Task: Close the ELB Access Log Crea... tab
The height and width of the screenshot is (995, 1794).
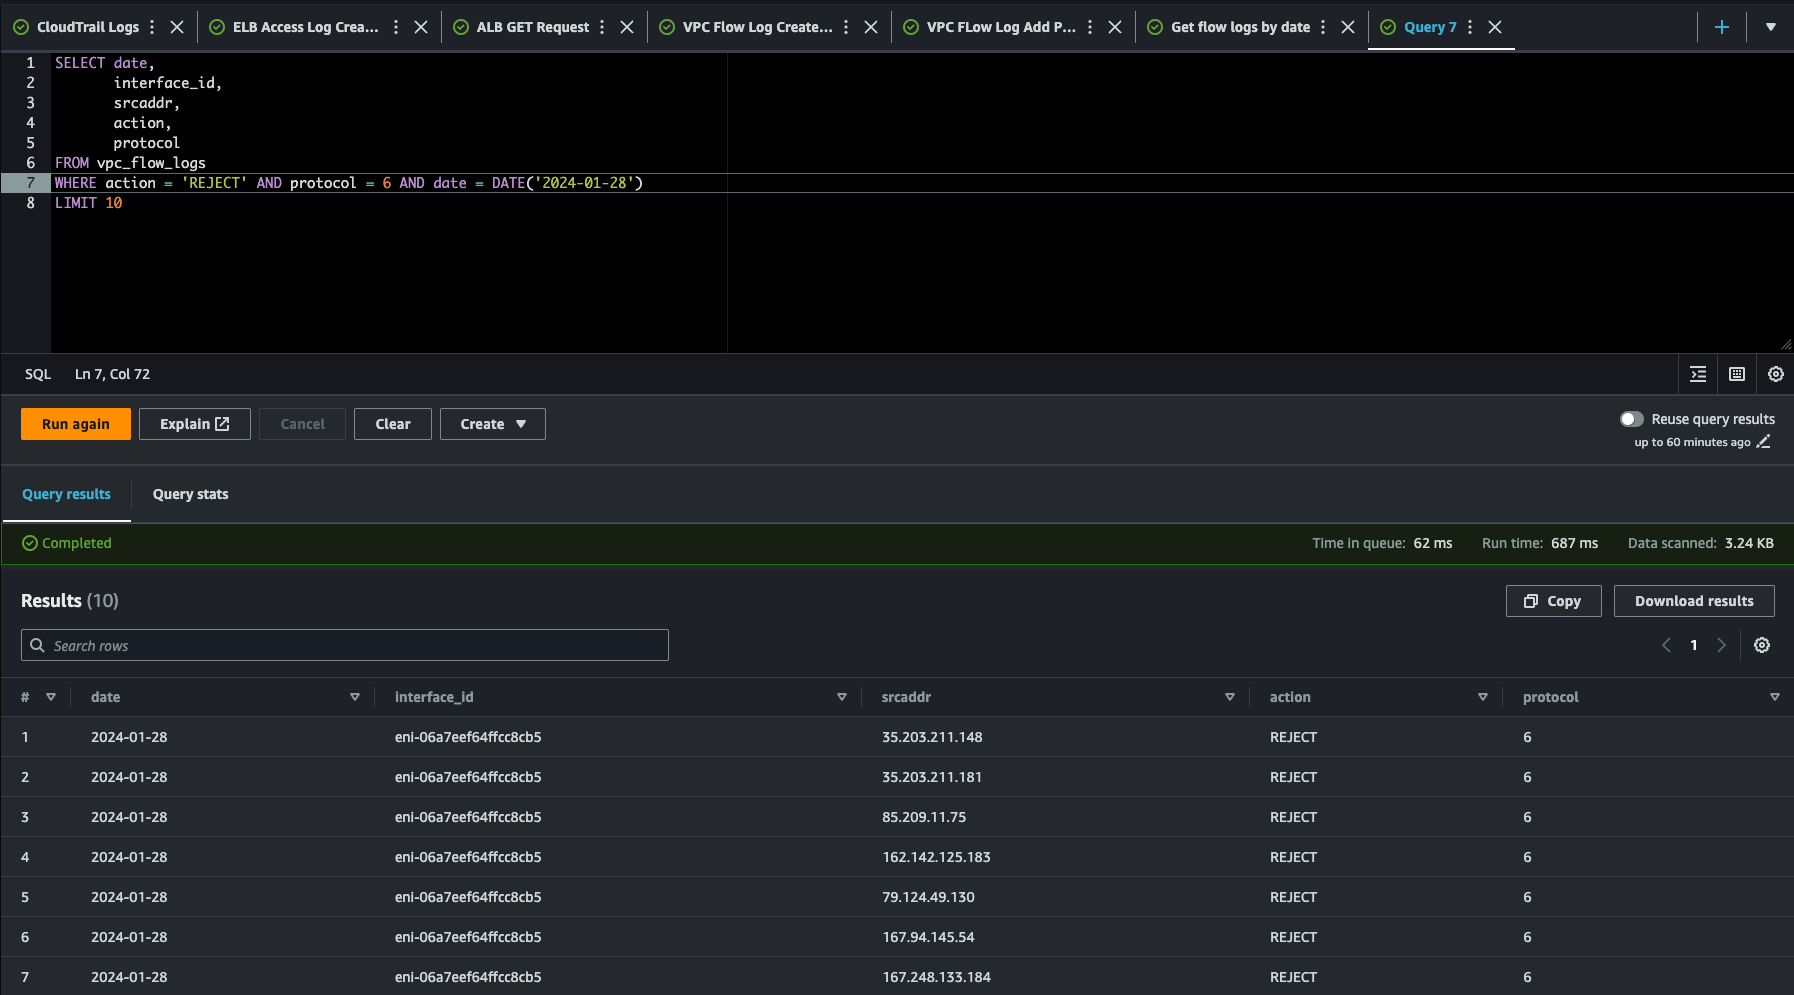Action: (421, 27)
